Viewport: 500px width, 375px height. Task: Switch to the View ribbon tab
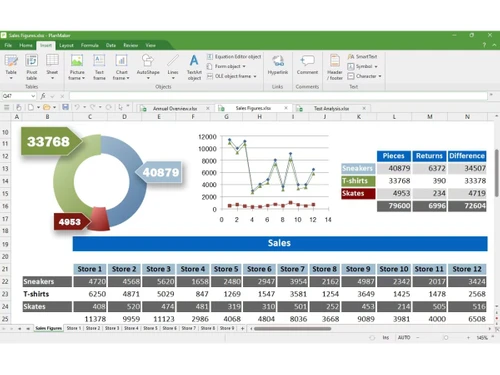[x=150, y=45]
